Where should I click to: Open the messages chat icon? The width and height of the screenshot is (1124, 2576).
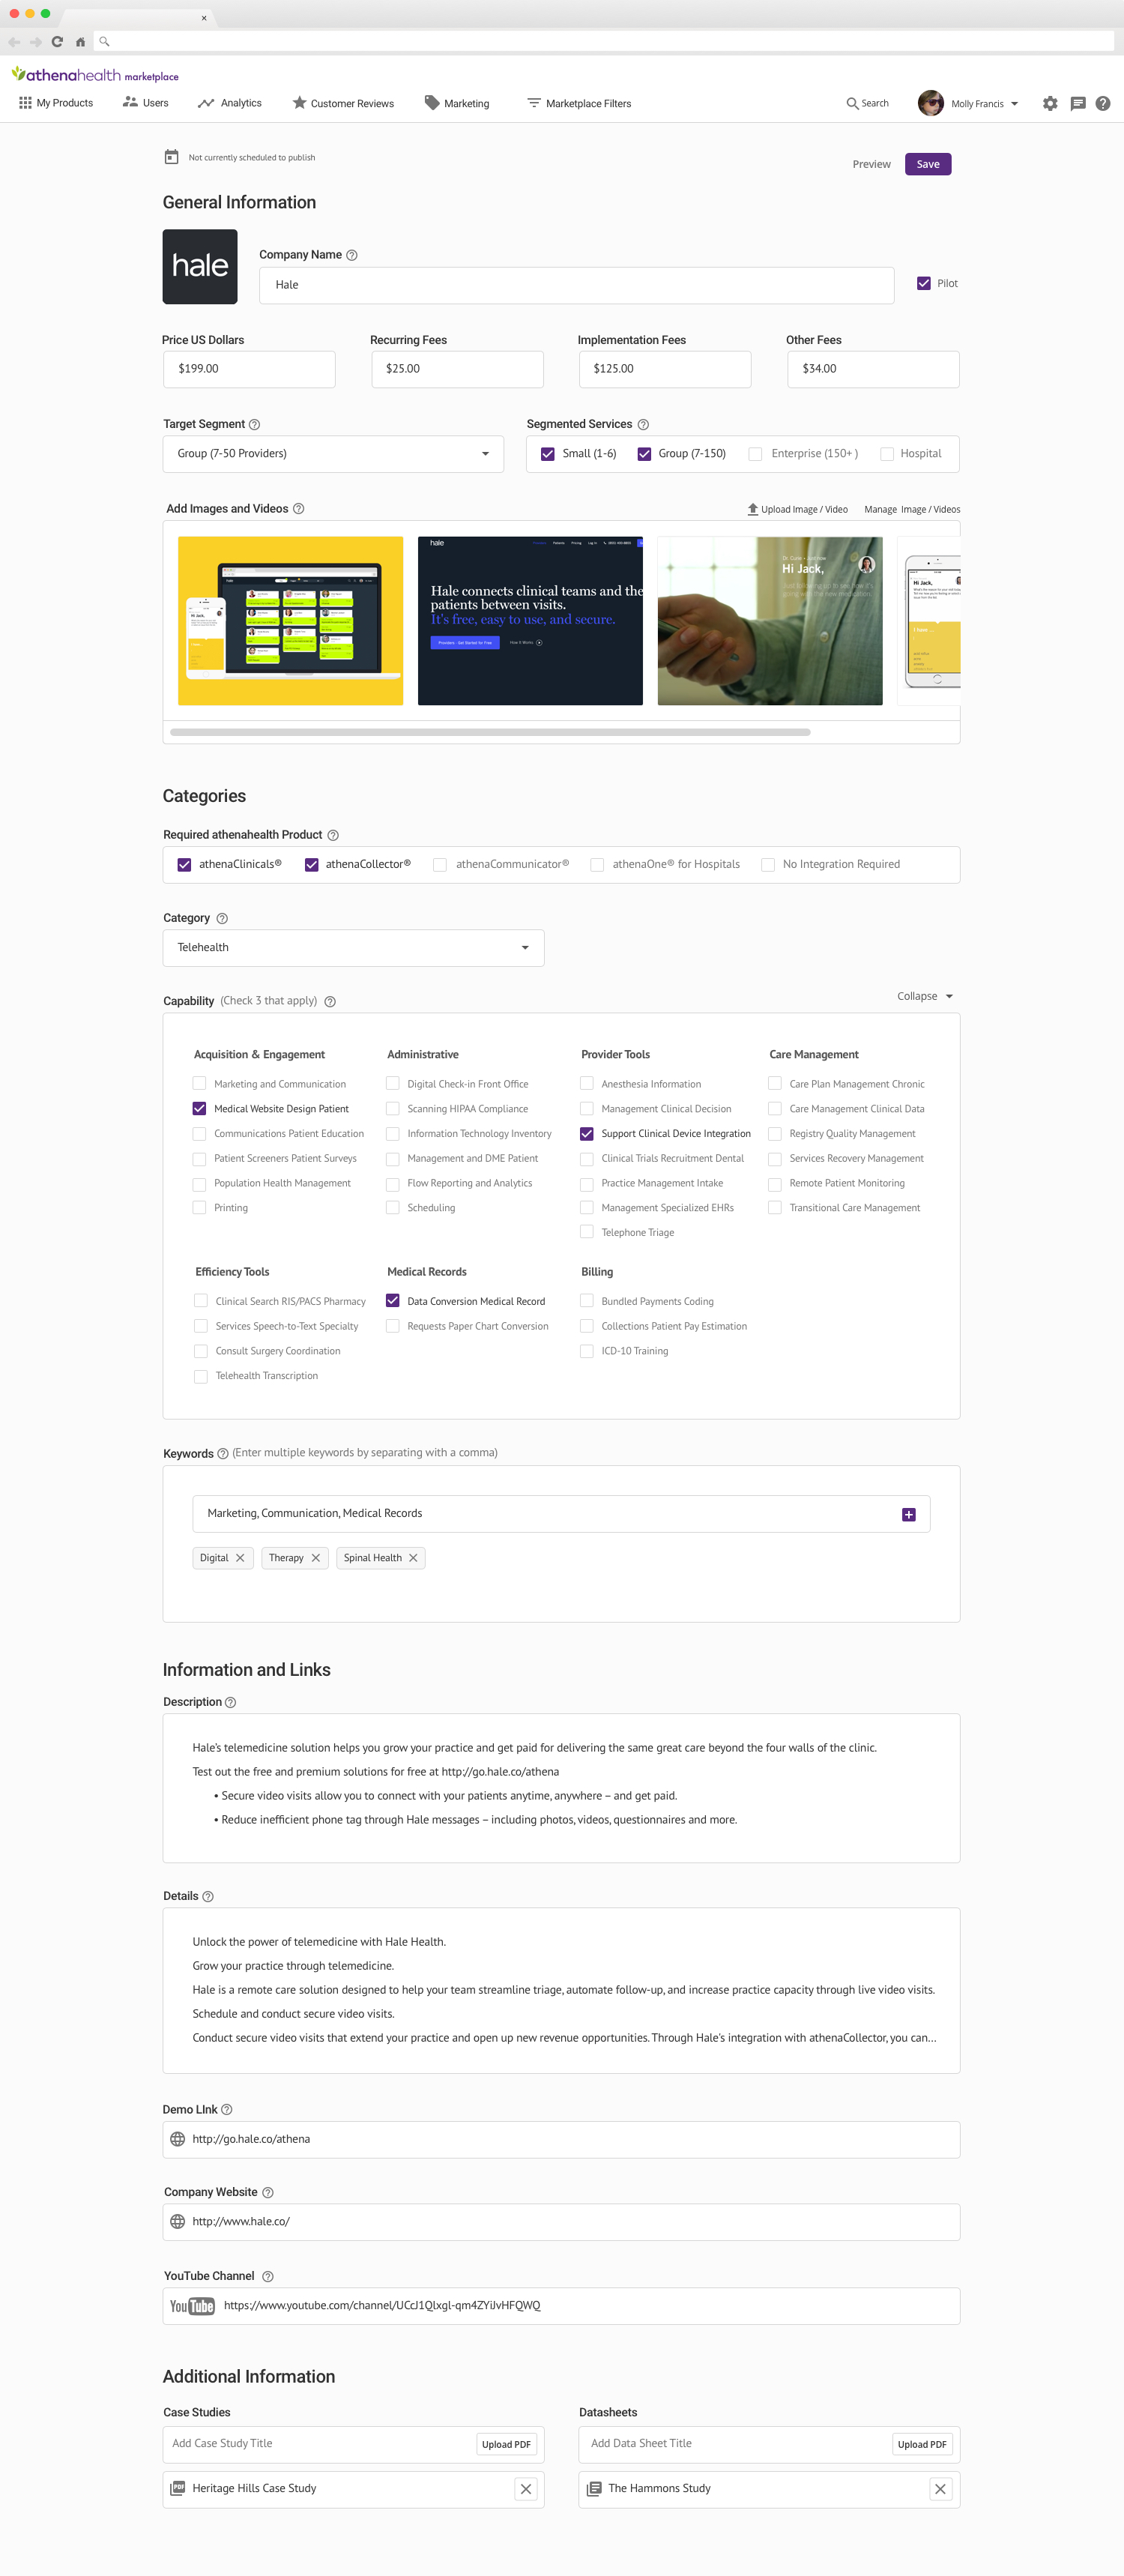point(1078,103)
